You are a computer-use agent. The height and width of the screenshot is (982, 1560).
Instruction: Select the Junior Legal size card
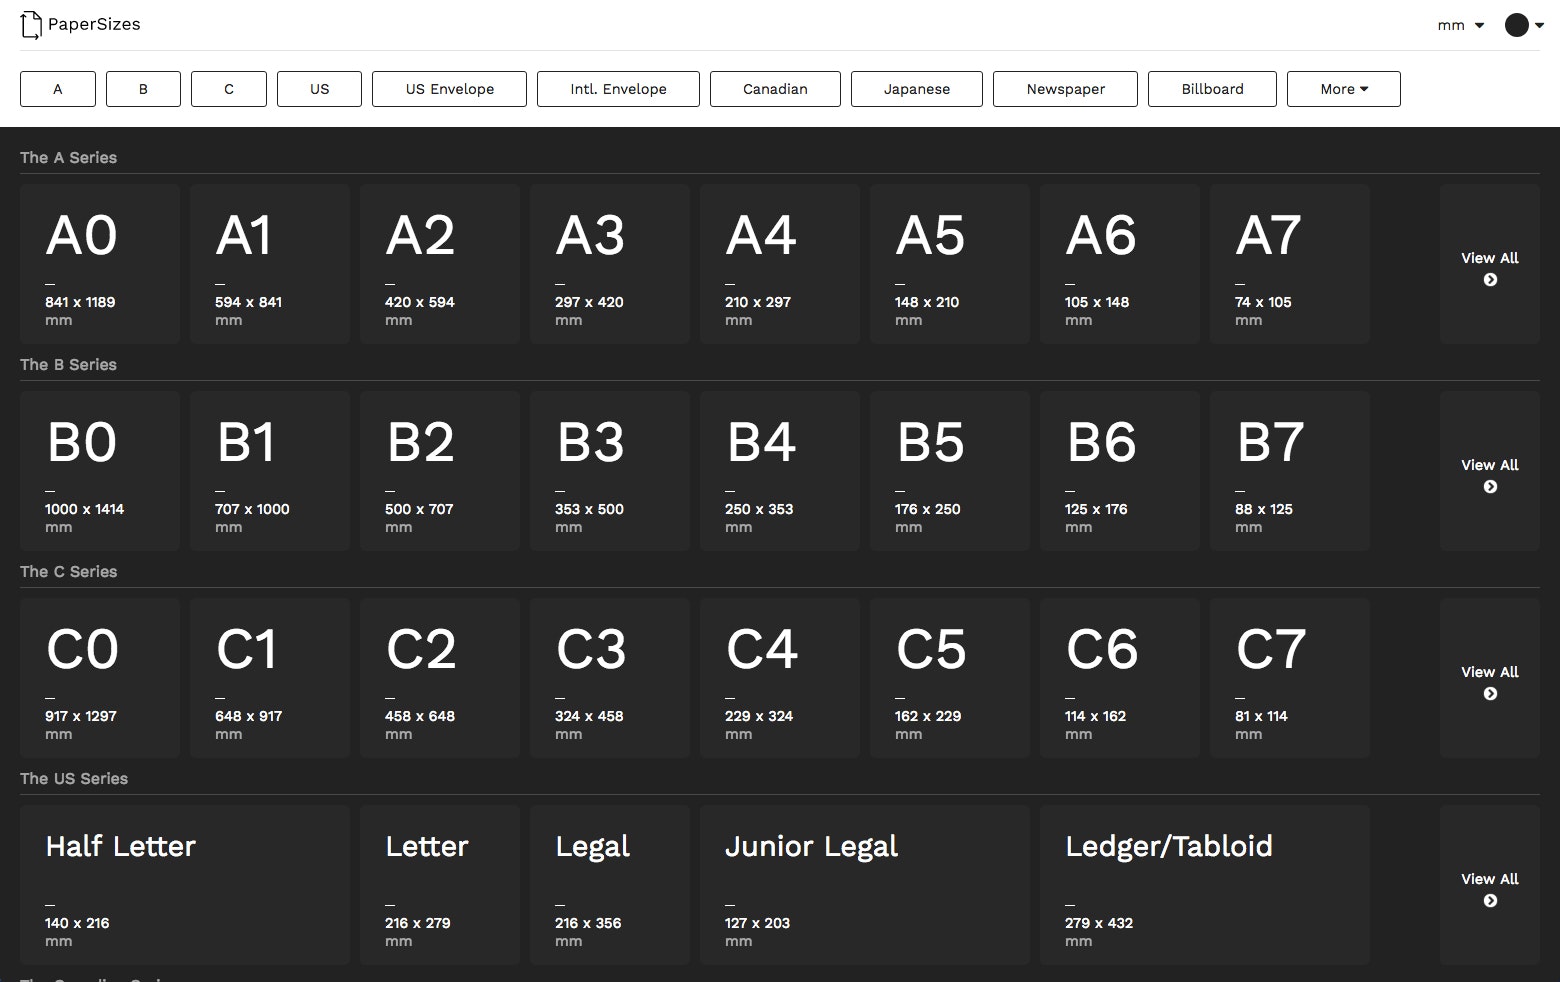864,885
